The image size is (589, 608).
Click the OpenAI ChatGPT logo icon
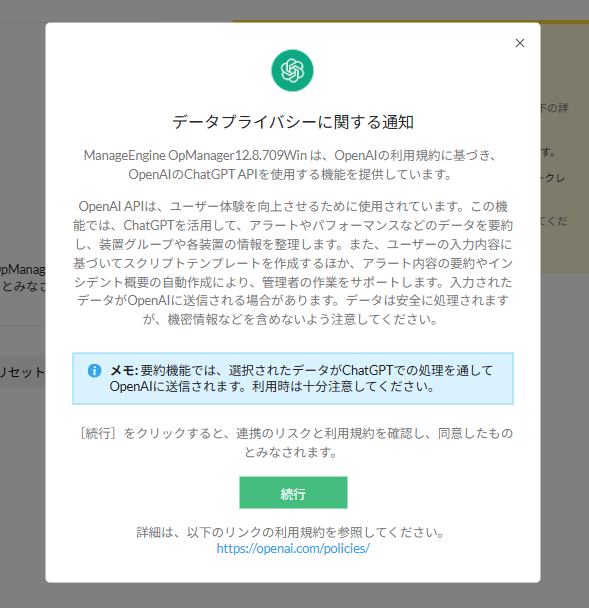click(292, 71)
